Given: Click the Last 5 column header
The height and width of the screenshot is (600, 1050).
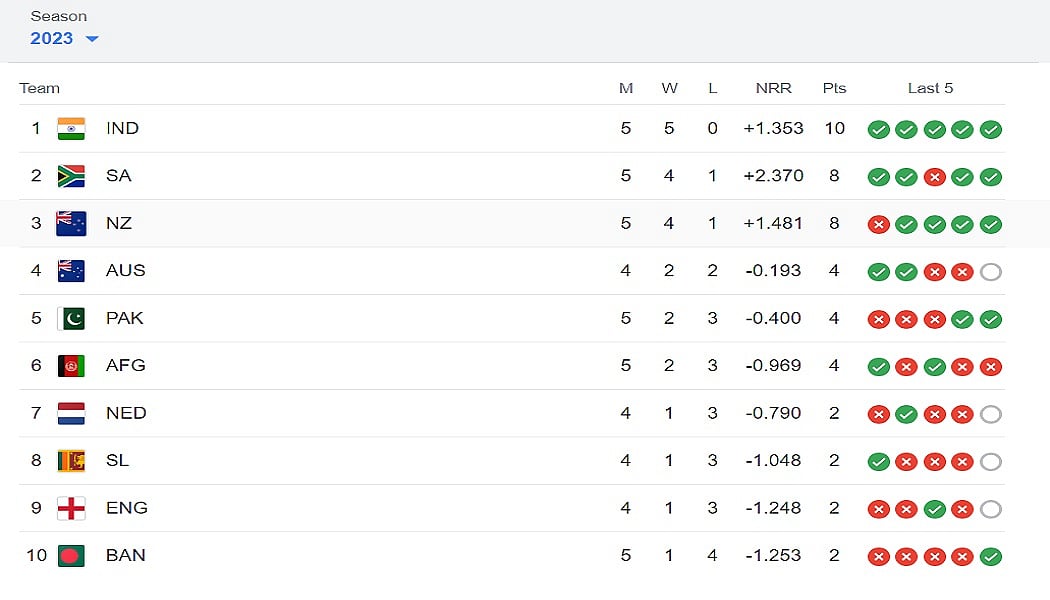Looking at the screenshot, I should pos(930,88).
